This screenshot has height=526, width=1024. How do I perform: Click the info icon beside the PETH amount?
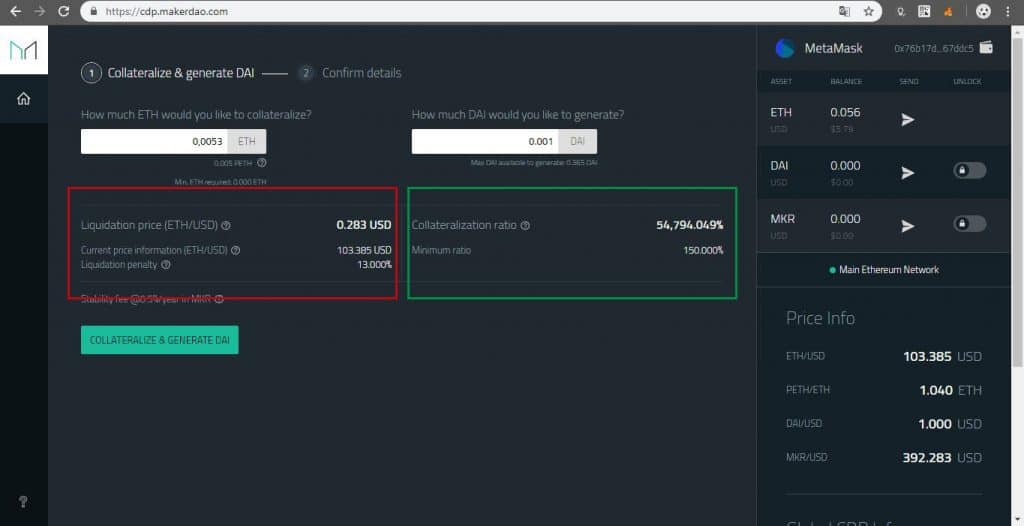[261, 163]
